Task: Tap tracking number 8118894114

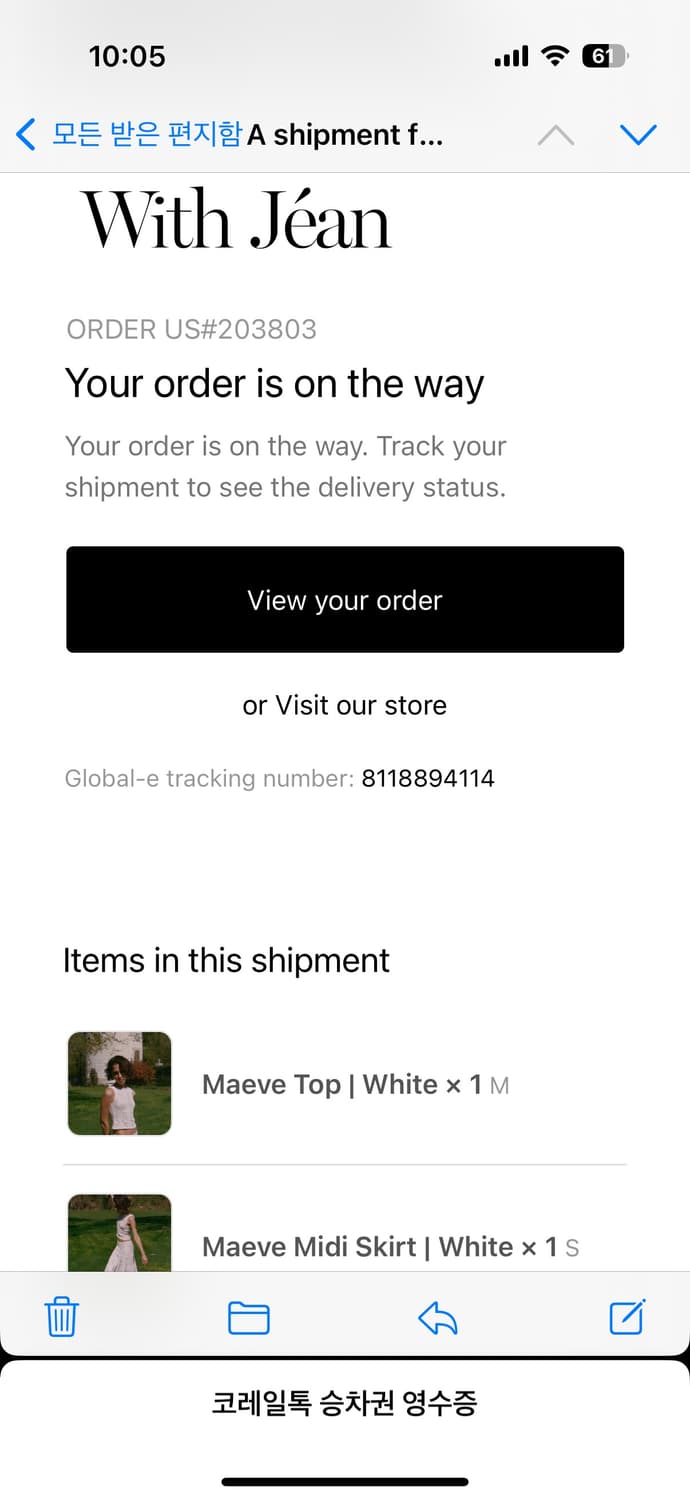Action: pos(428,778)
